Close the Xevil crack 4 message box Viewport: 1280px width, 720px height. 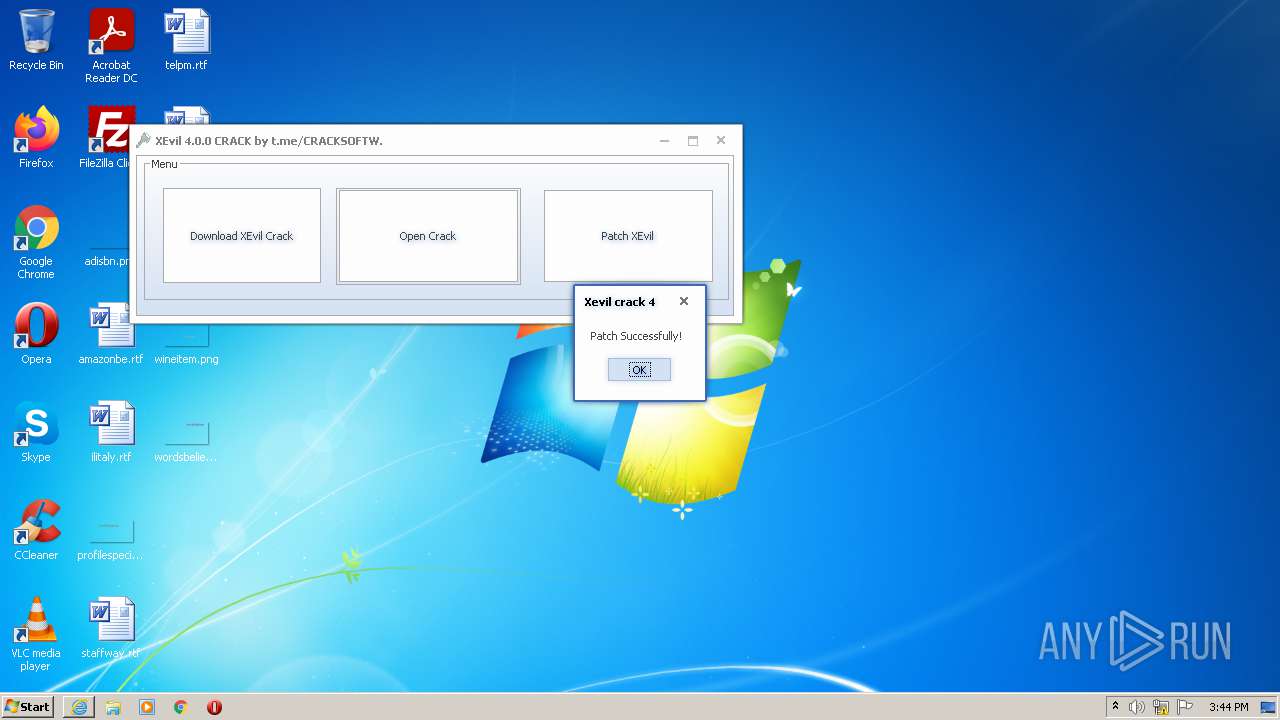(x=684, y=301)
